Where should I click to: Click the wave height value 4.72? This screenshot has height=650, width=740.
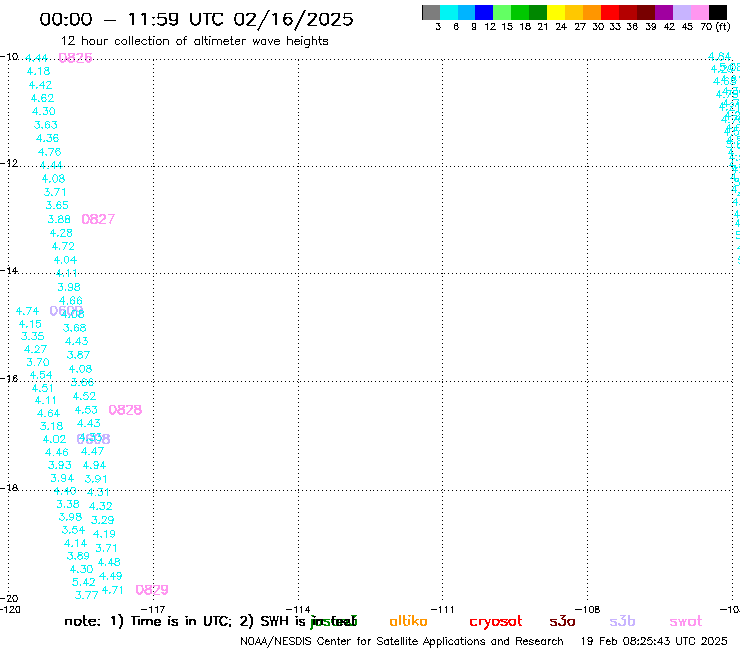(63, 246)
